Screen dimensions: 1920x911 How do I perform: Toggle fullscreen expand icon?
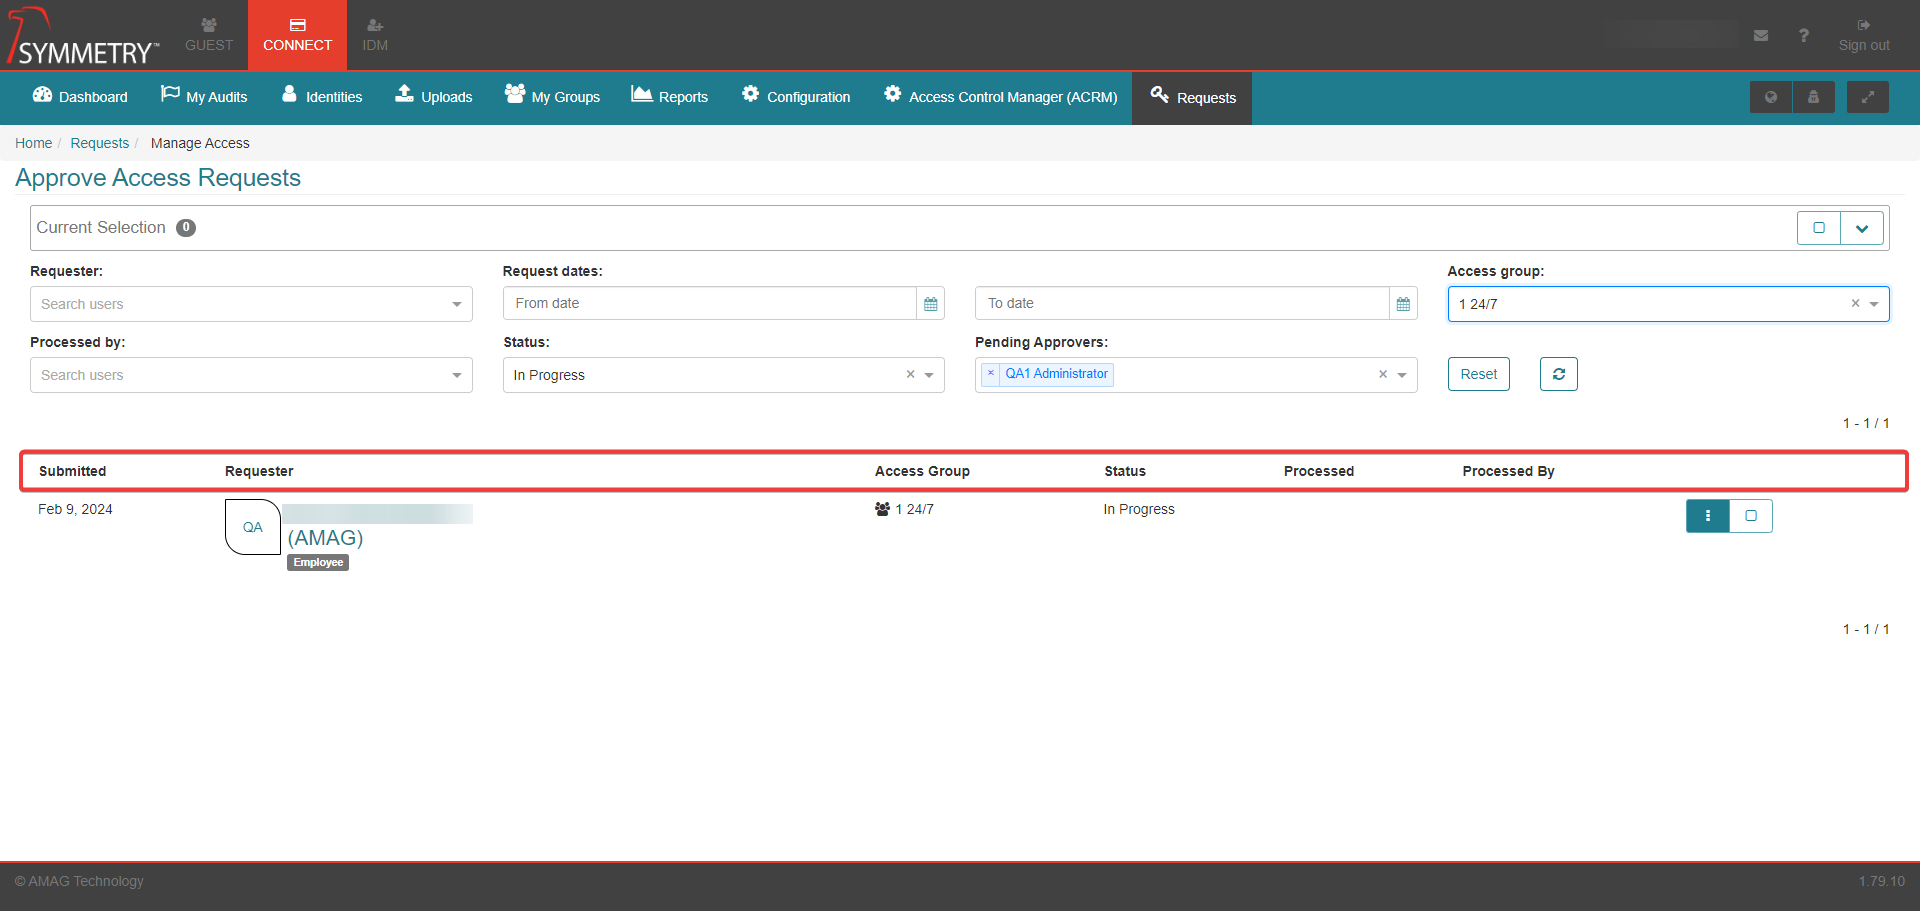[1867, 97]
